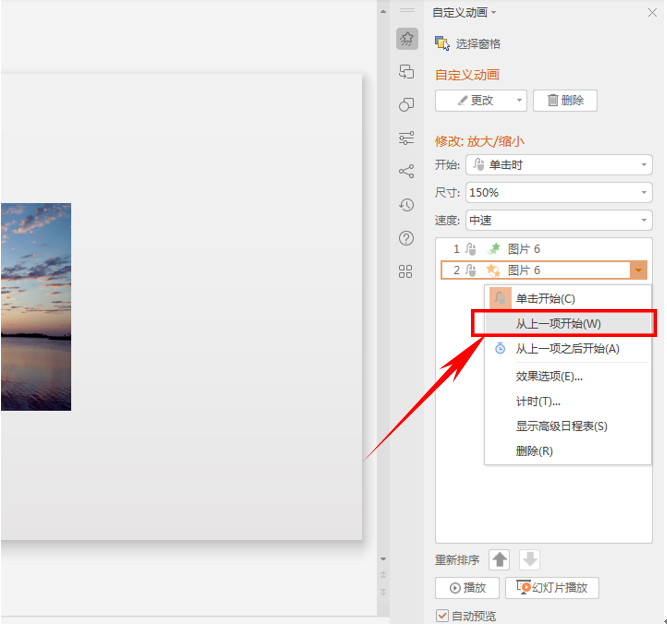Open the 更改 button dropdown arrow
Image resolution: width=667 pixels, height=625 pixels.
(519, 100)
